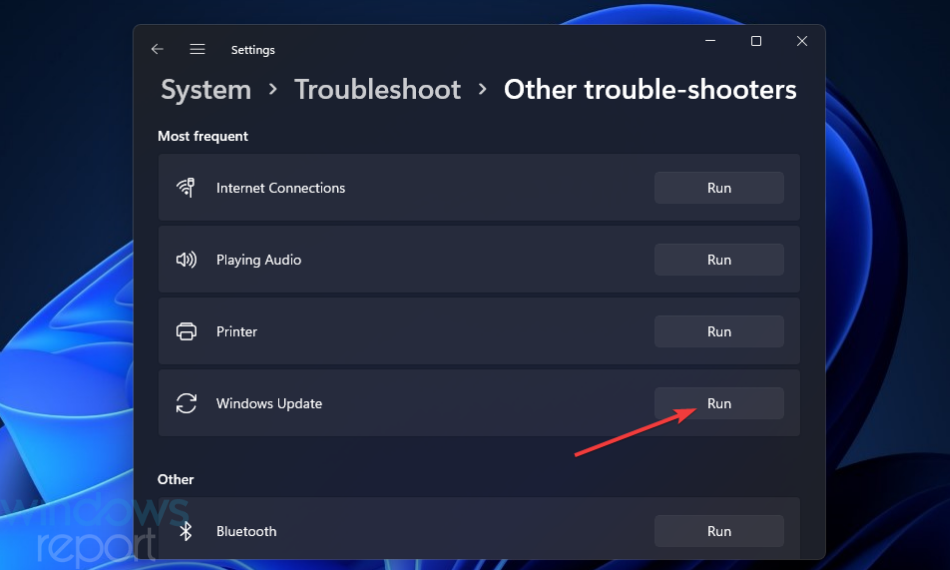The image size is (950, 570).
Task: Go to System in the breadcrumb
Action: point(205,90)
